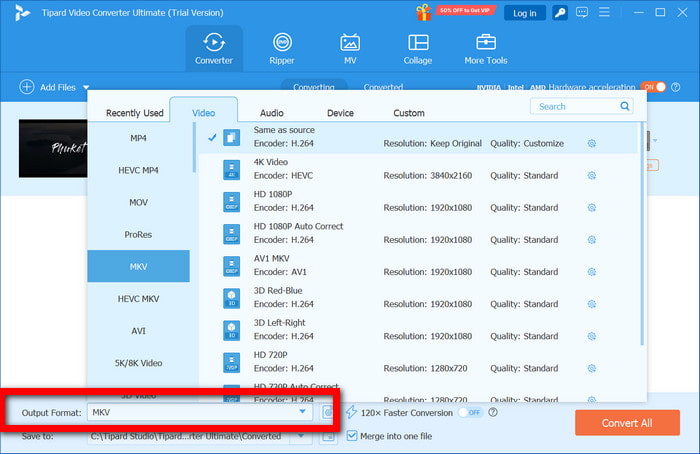Image resolution: width=700 pixels, height=454 pixels.
Task: Click the 3D Red-Blue preset icon
Action: click(231, 298)
